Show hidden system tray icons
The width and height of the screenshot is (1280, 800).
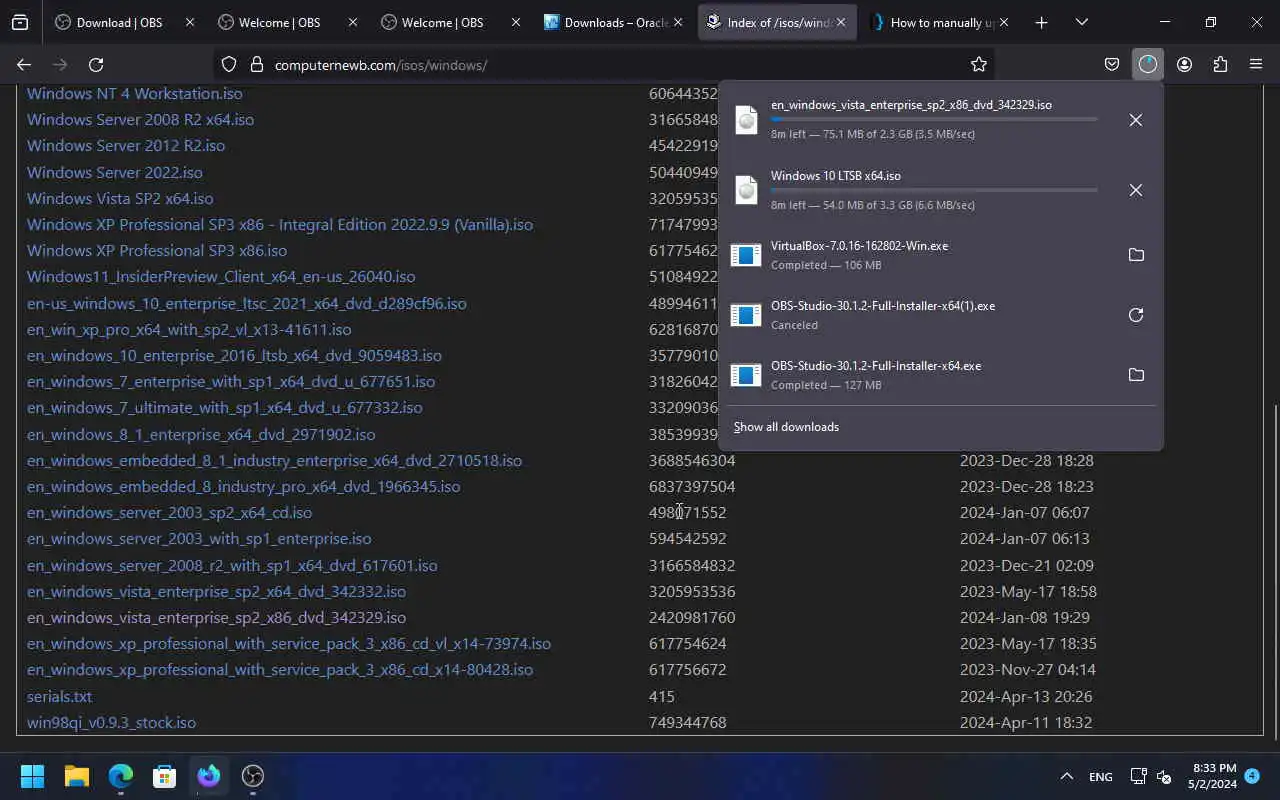tap(1066, 776)
